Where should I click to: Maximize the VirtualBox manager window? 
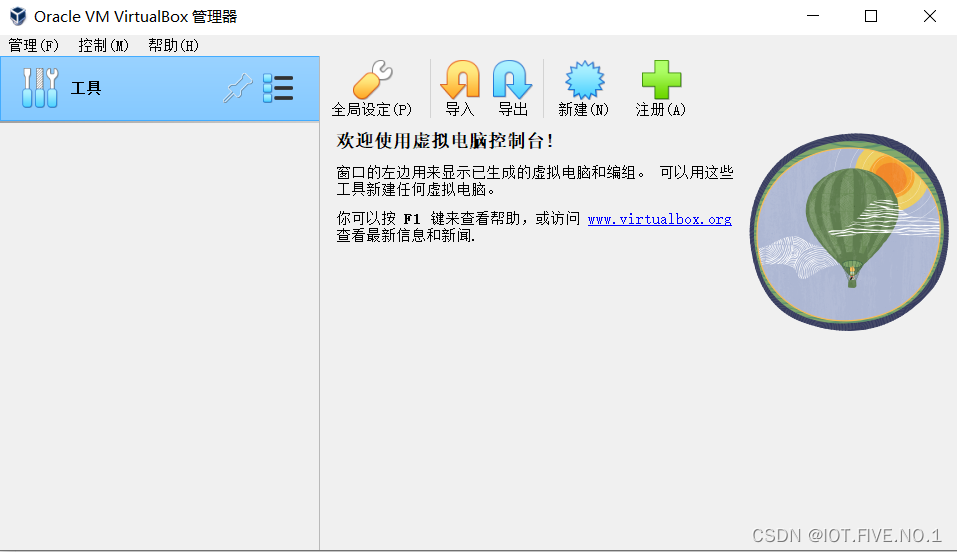click(x=871, y=16)
